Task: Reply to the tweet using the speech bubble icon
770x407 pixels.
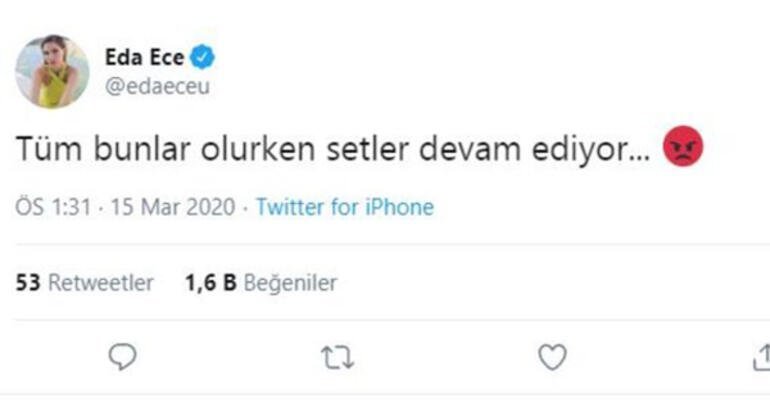Action: pos(122,357)
